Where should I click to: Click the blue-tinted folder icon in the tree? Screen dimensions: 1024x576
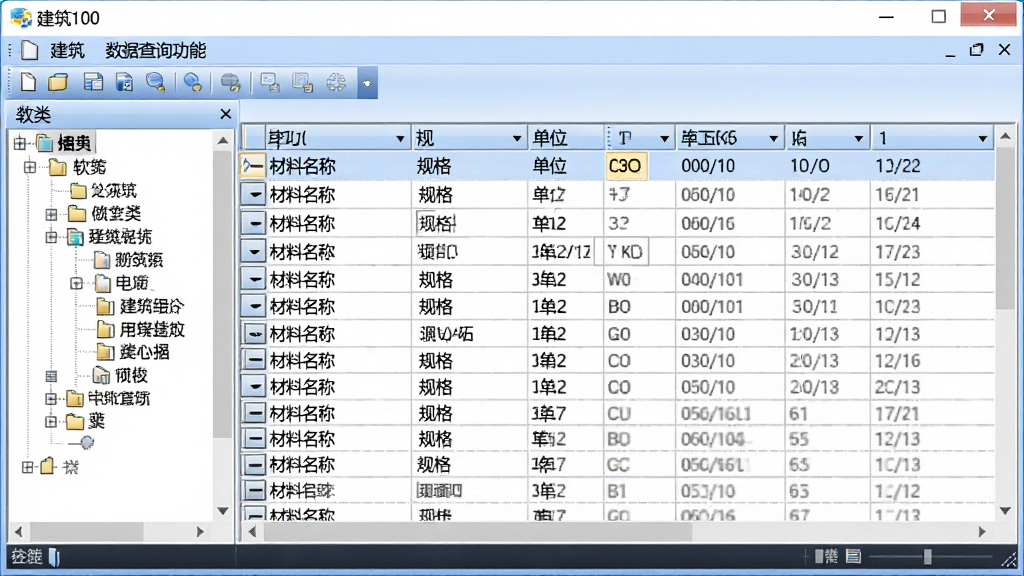tap(75, 237)
